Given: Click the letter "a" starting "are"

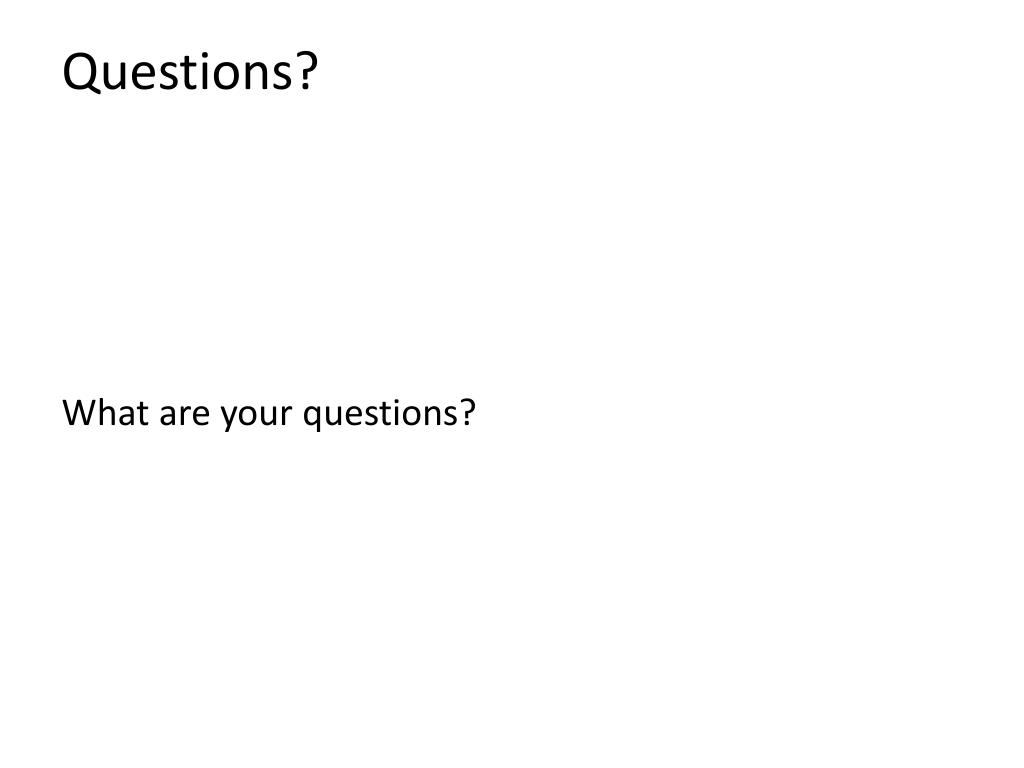Looking at the screenshot, I should (167, 417).
